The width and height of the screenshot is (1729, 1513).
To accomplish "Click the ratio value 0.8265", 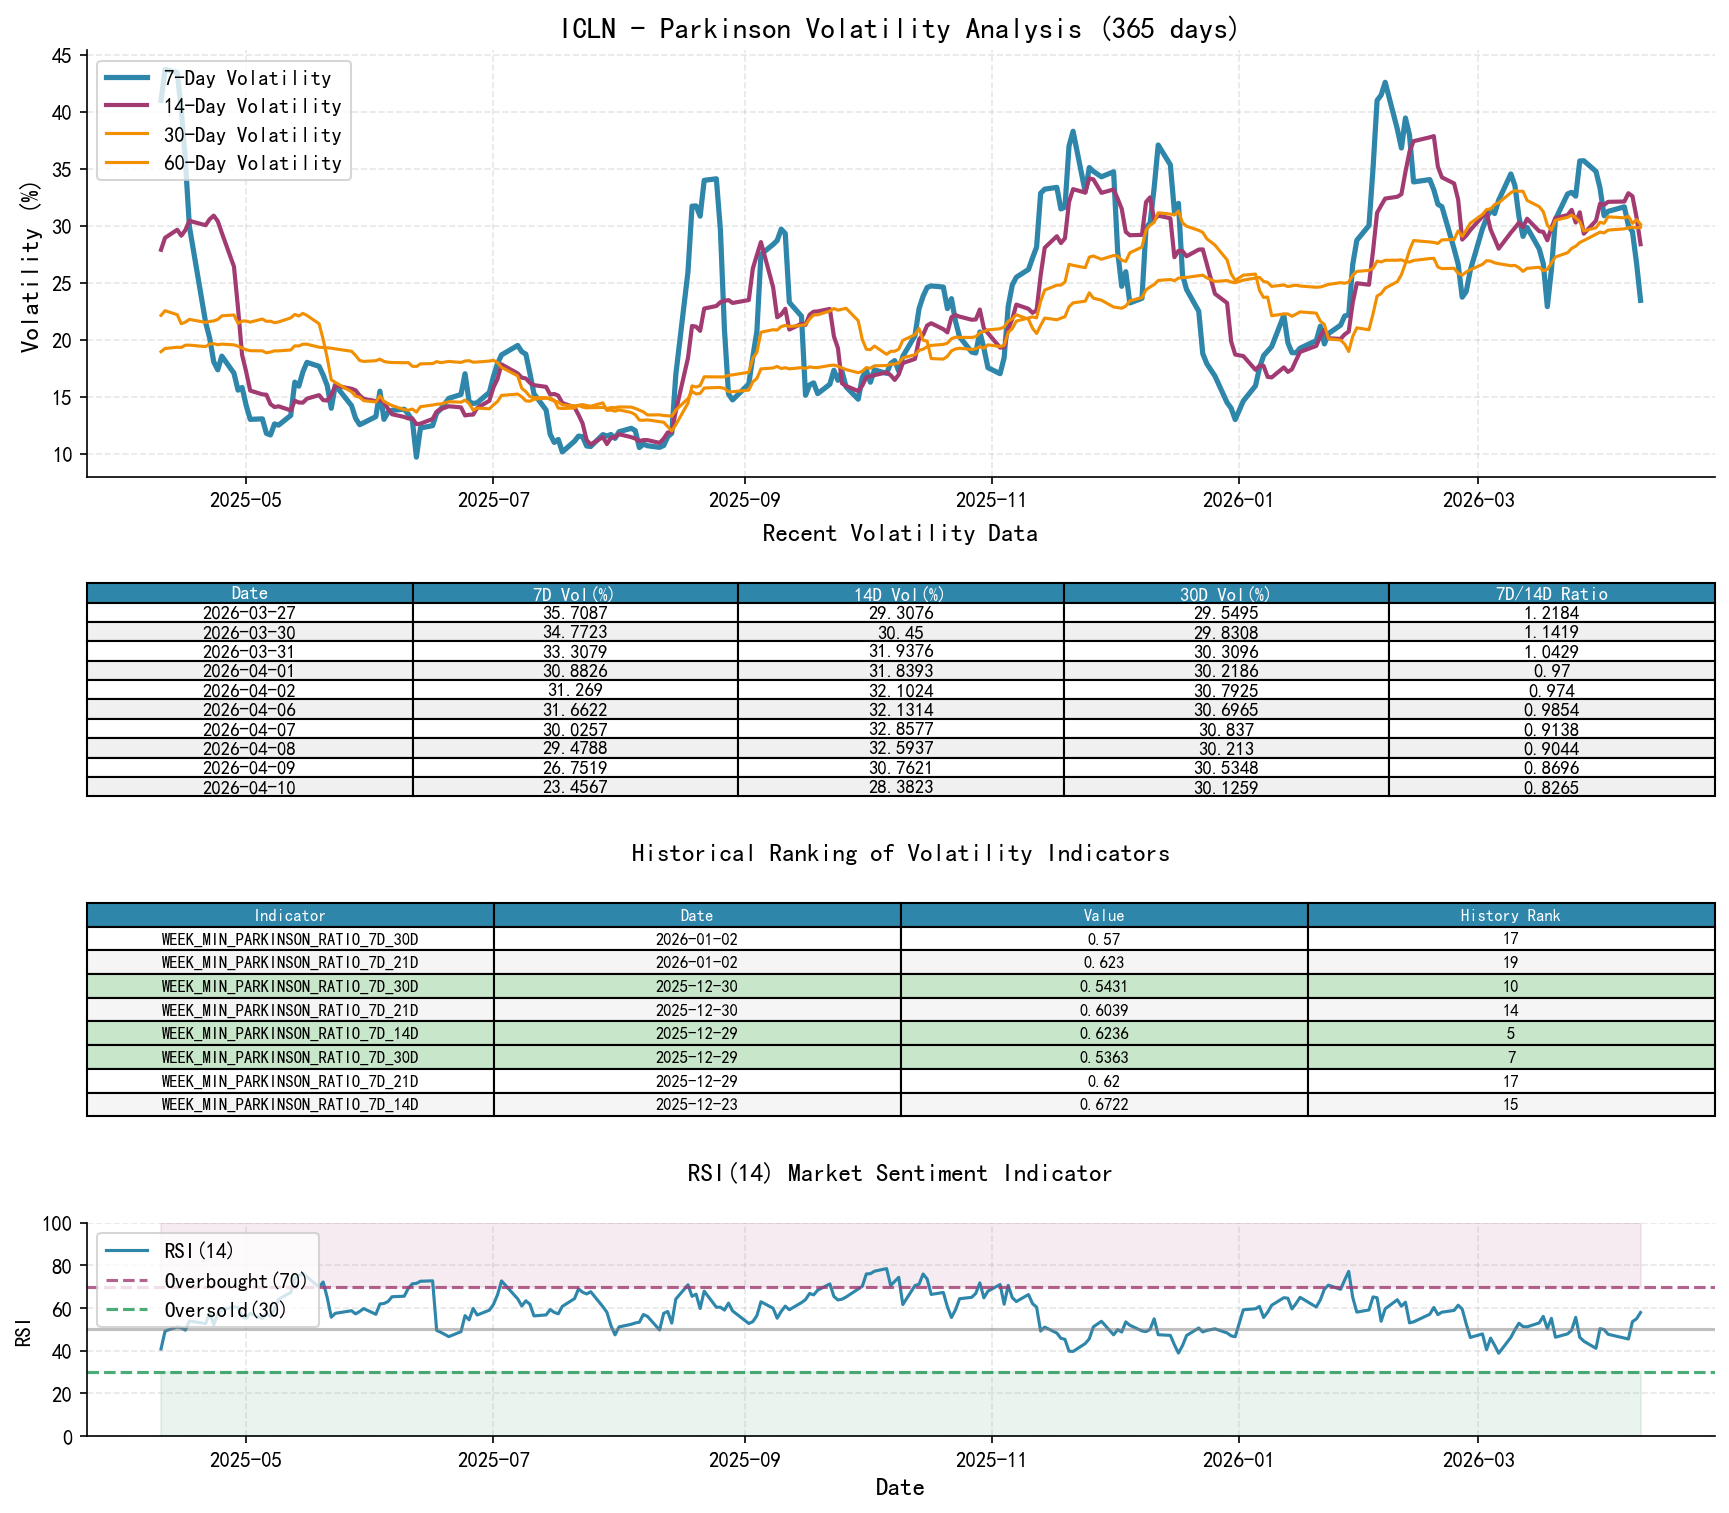I will (1552, 787).
